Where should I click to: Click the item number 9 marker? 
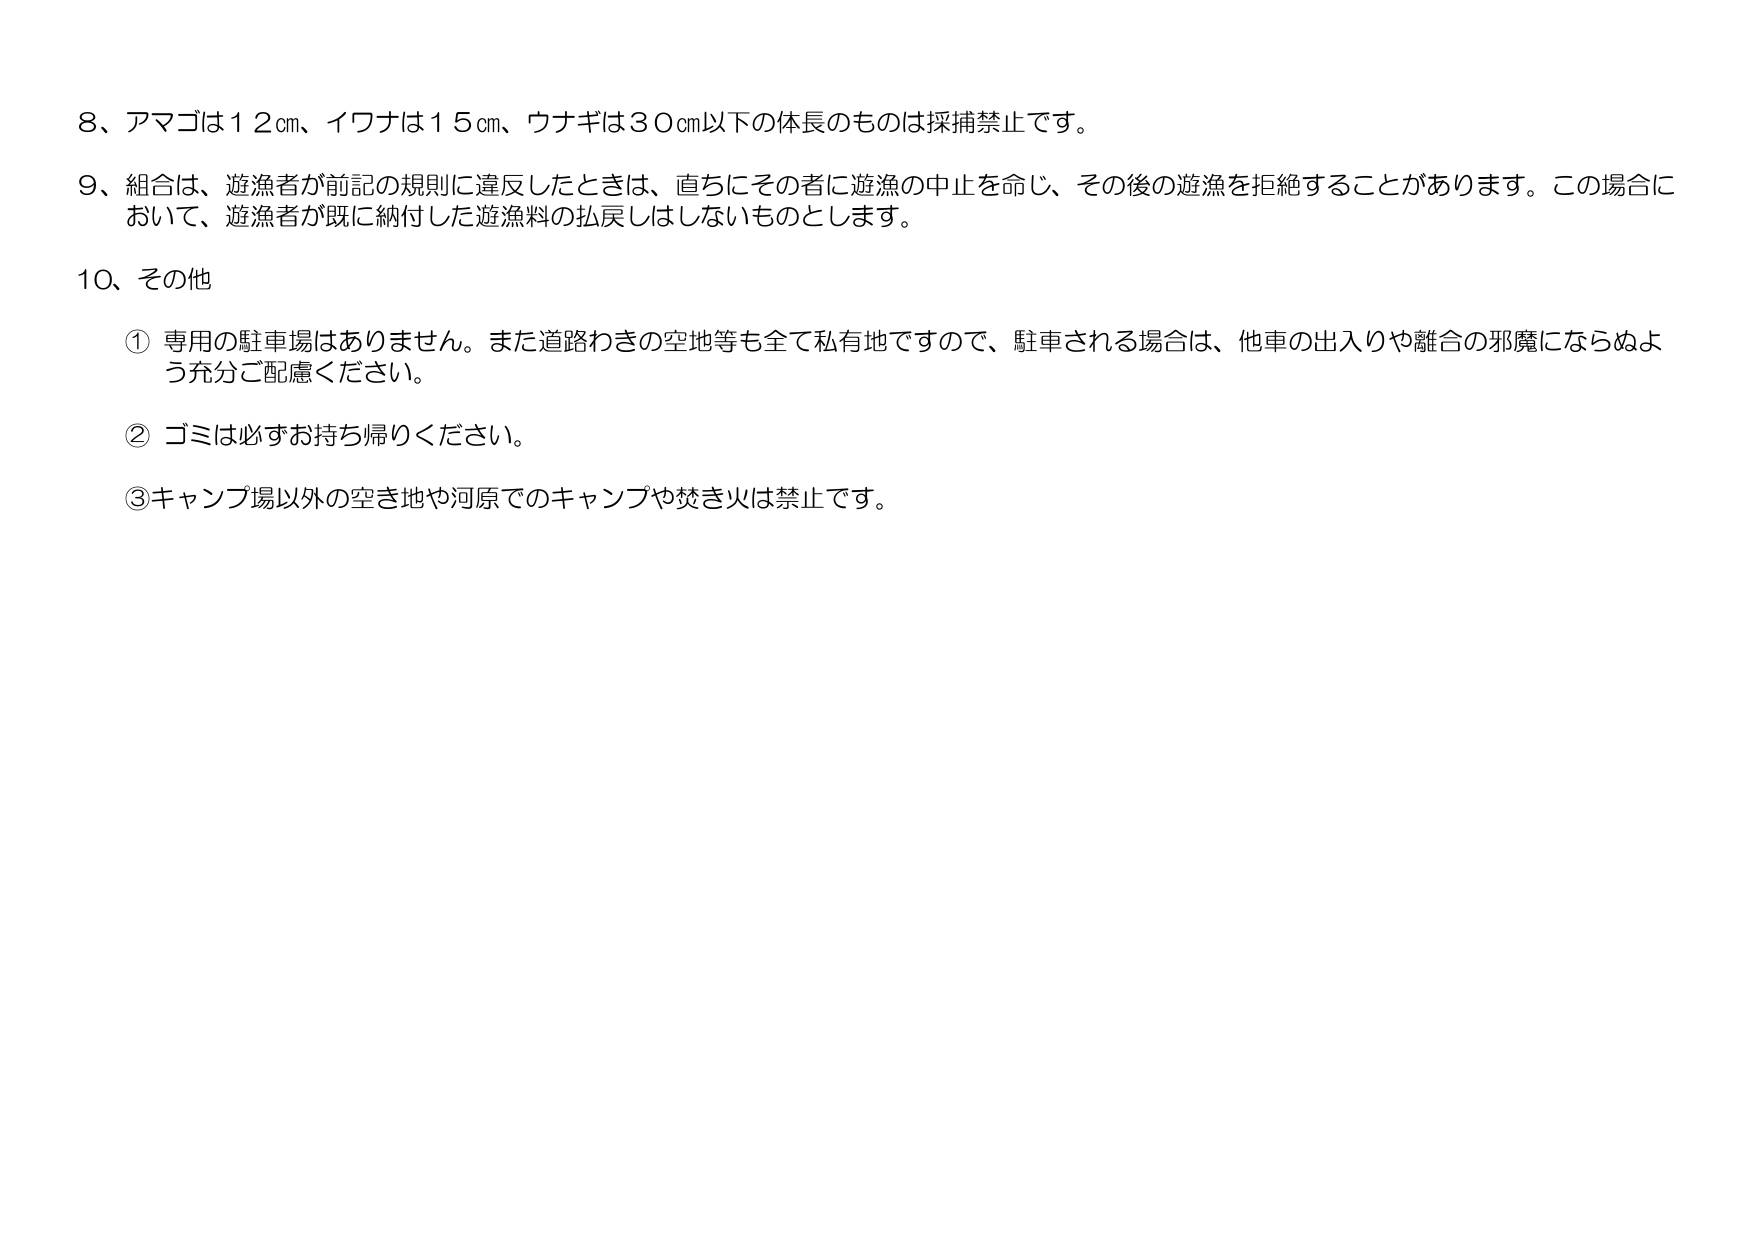pos(87,186)
